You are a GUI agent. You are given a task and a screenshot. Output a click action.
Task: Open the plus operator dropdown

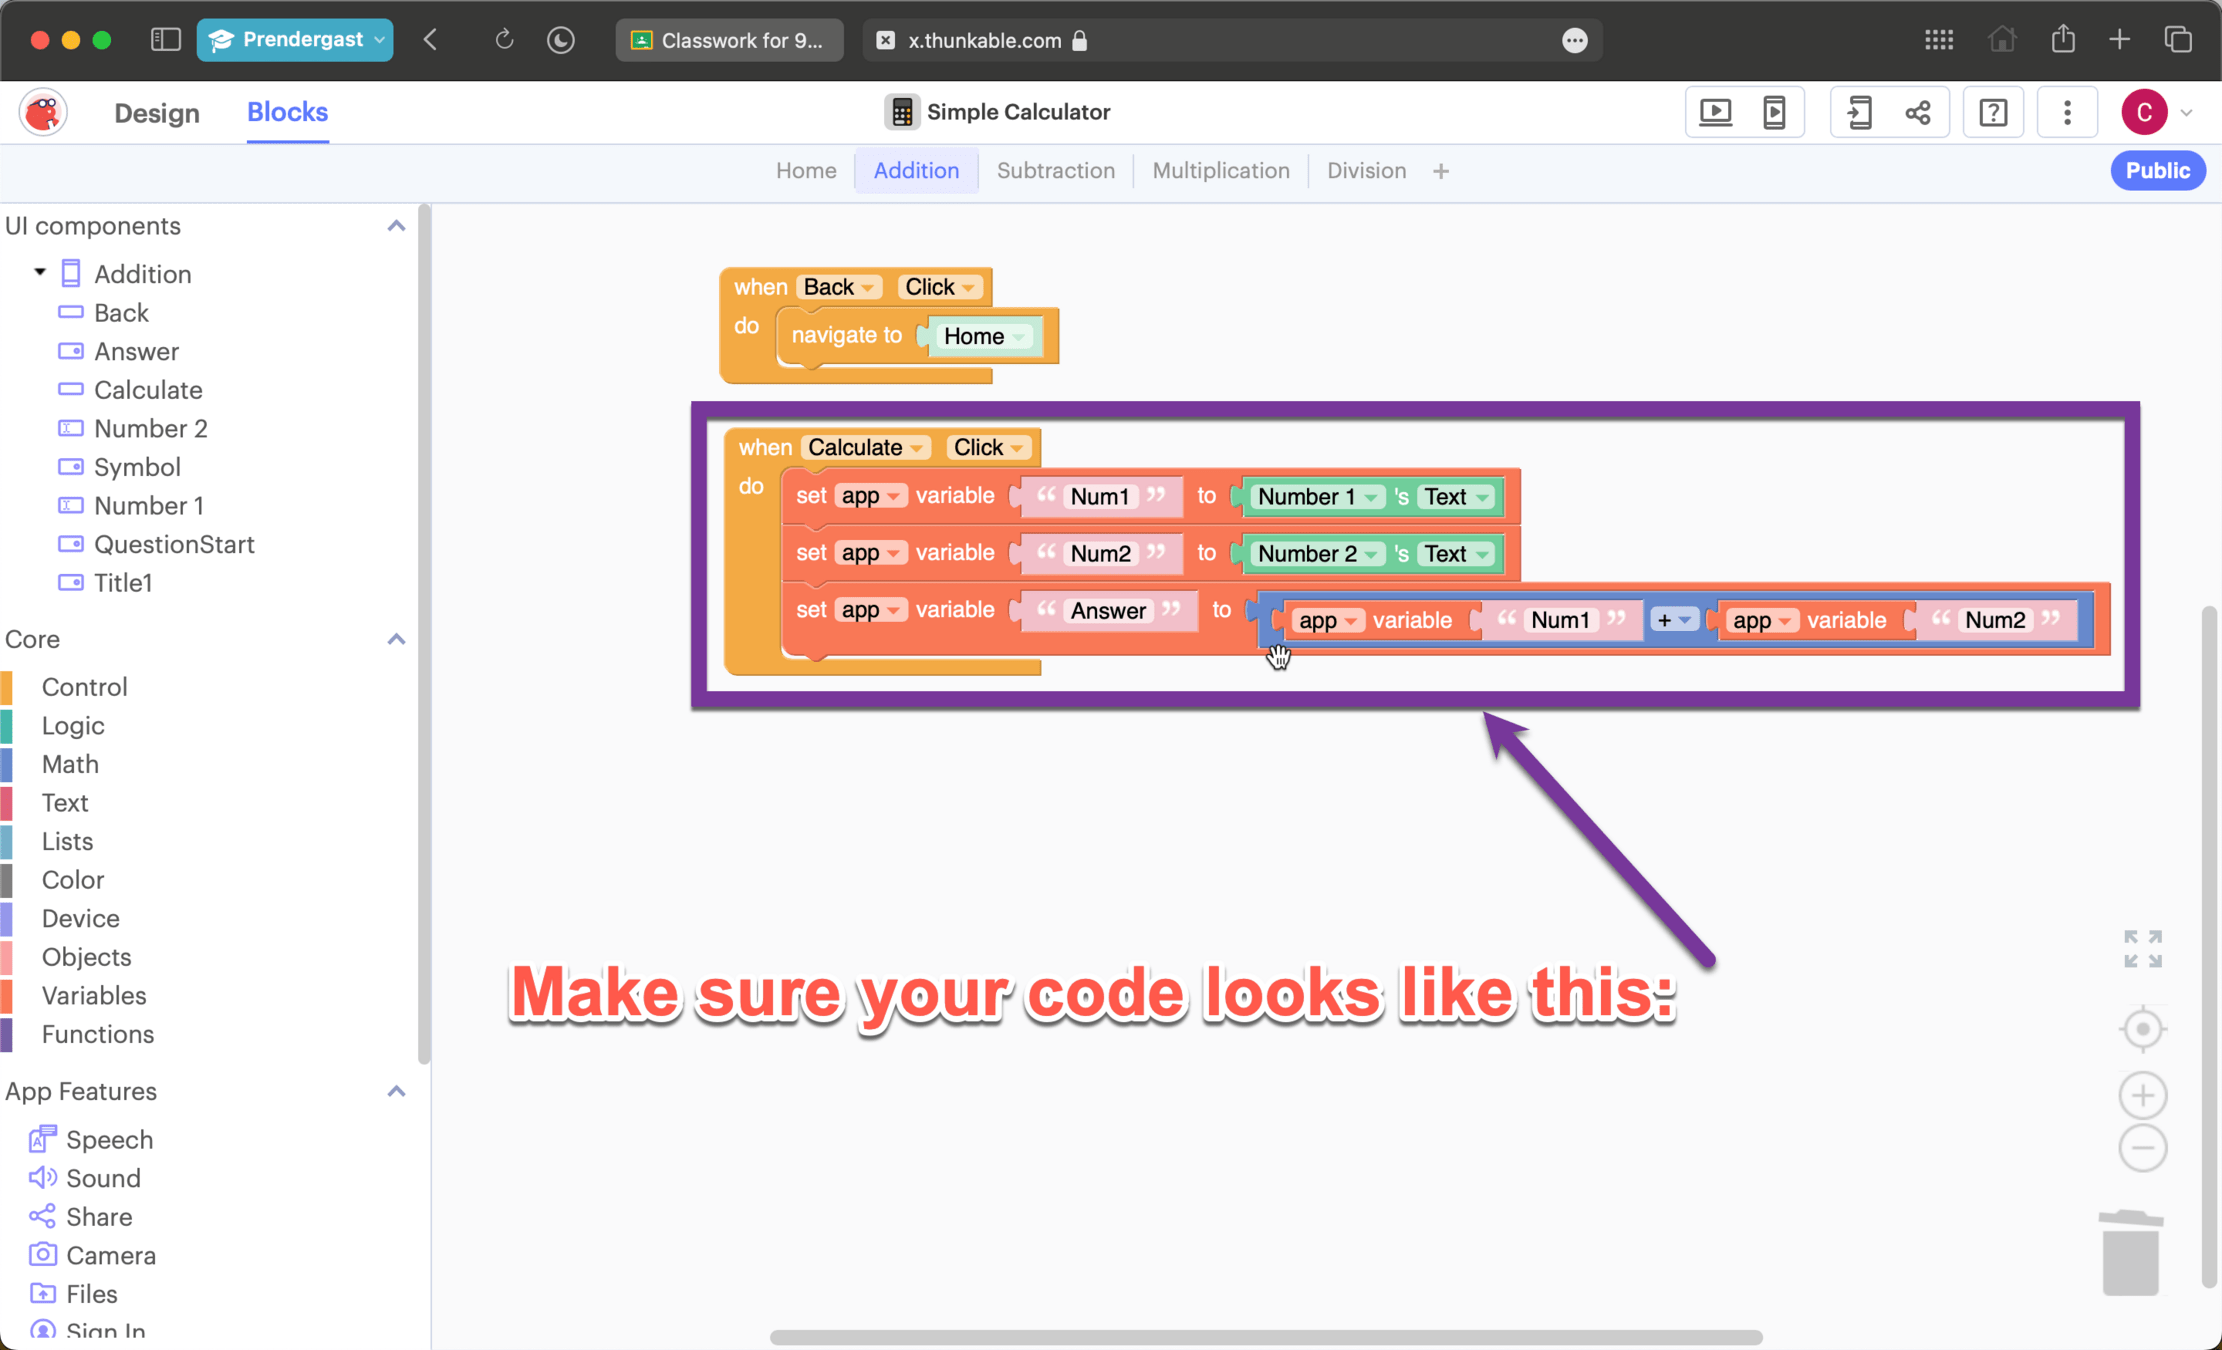(x=1673, y=620)
